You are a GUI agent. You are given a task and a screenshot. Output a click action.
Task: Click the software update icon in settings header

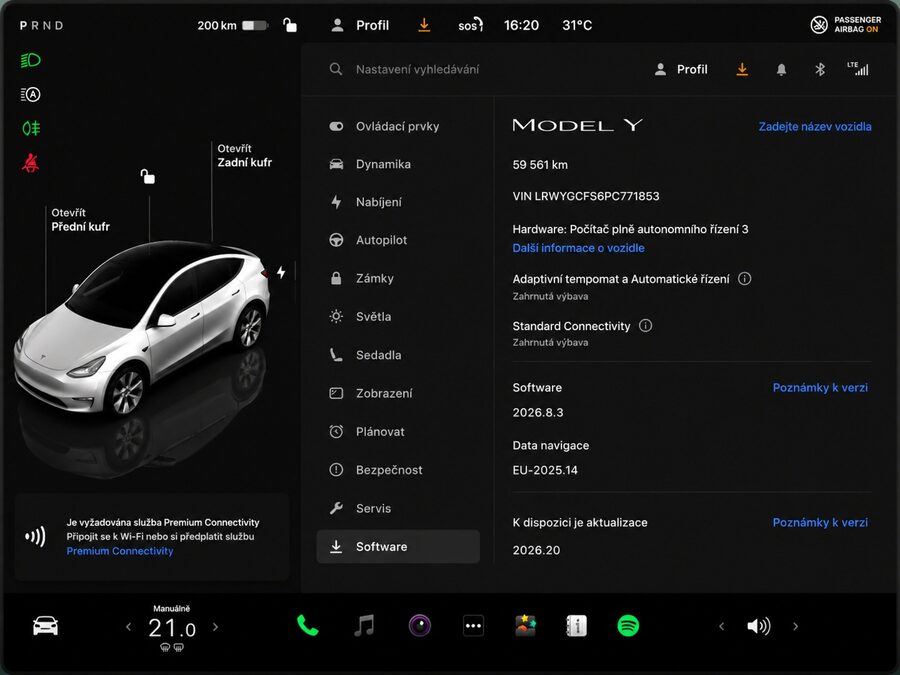coord(742,69)
